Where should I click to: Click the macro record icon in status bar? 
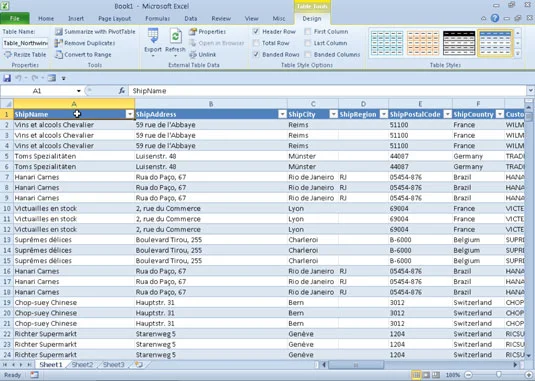(34, 375)
